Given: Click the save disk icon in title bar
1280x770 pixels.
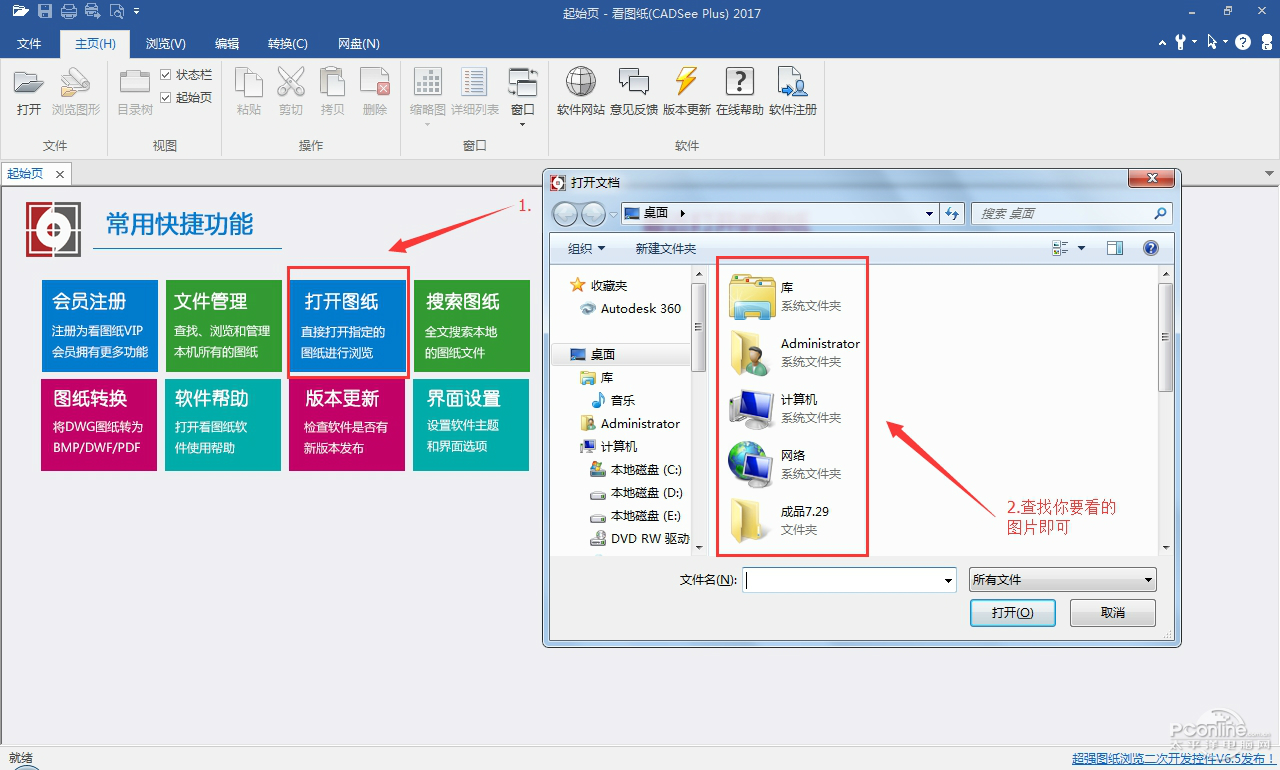Looking at the screenshot, I should 45,12.
